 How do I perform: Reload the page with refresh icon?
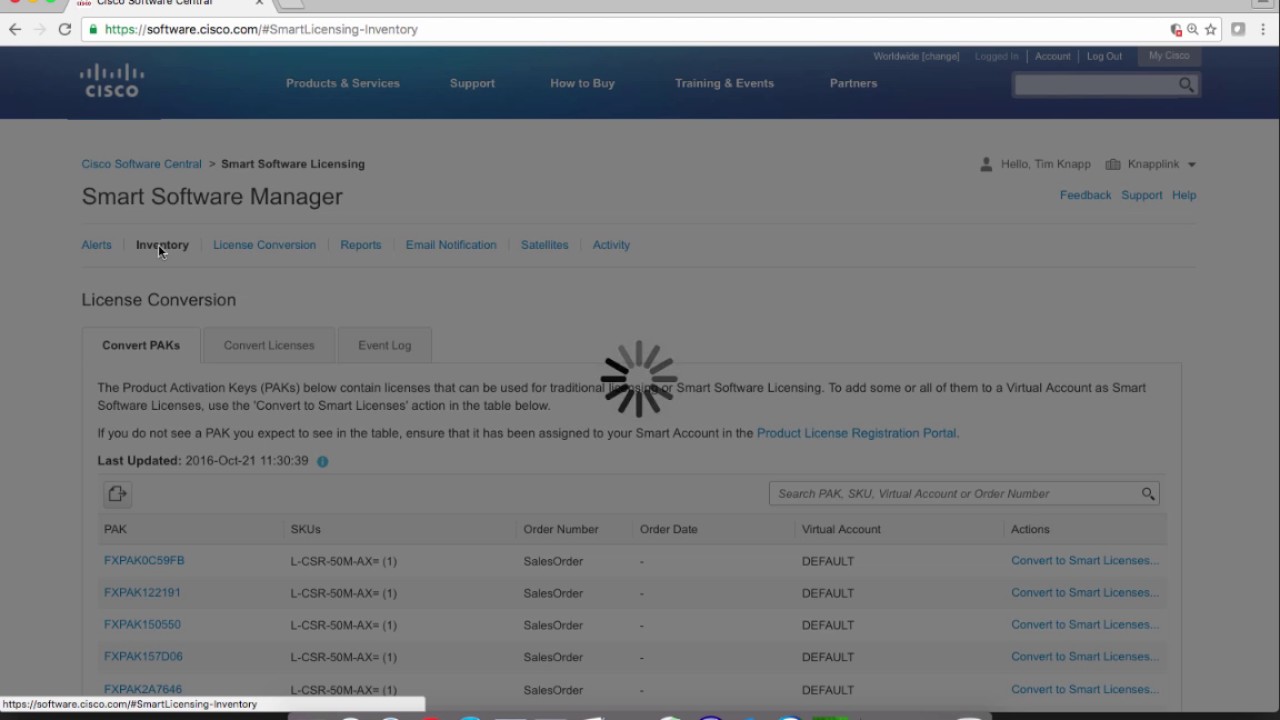(65, 29)
